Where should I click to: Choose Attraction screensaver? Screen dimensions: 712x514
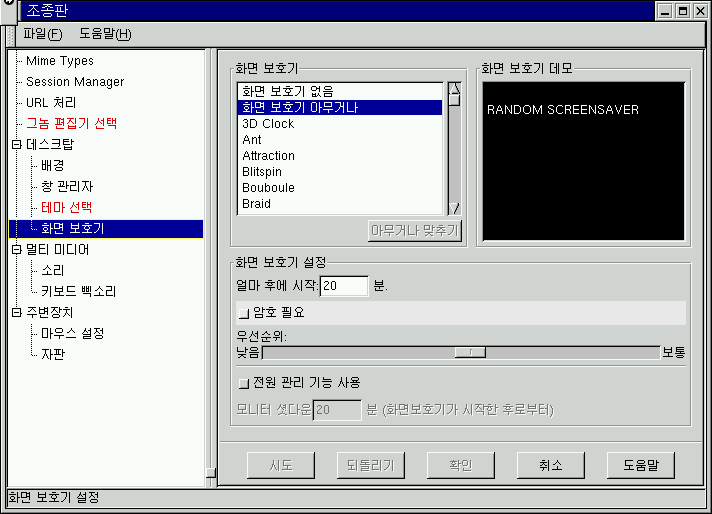(340, 156)
